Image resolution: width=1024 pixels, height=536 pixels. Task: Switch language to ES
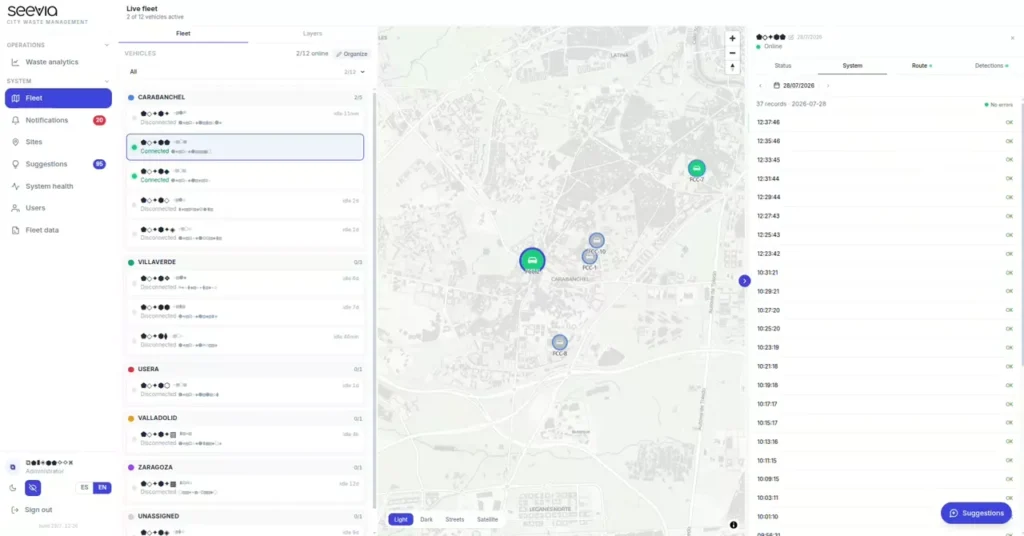(x=84, y=488)
